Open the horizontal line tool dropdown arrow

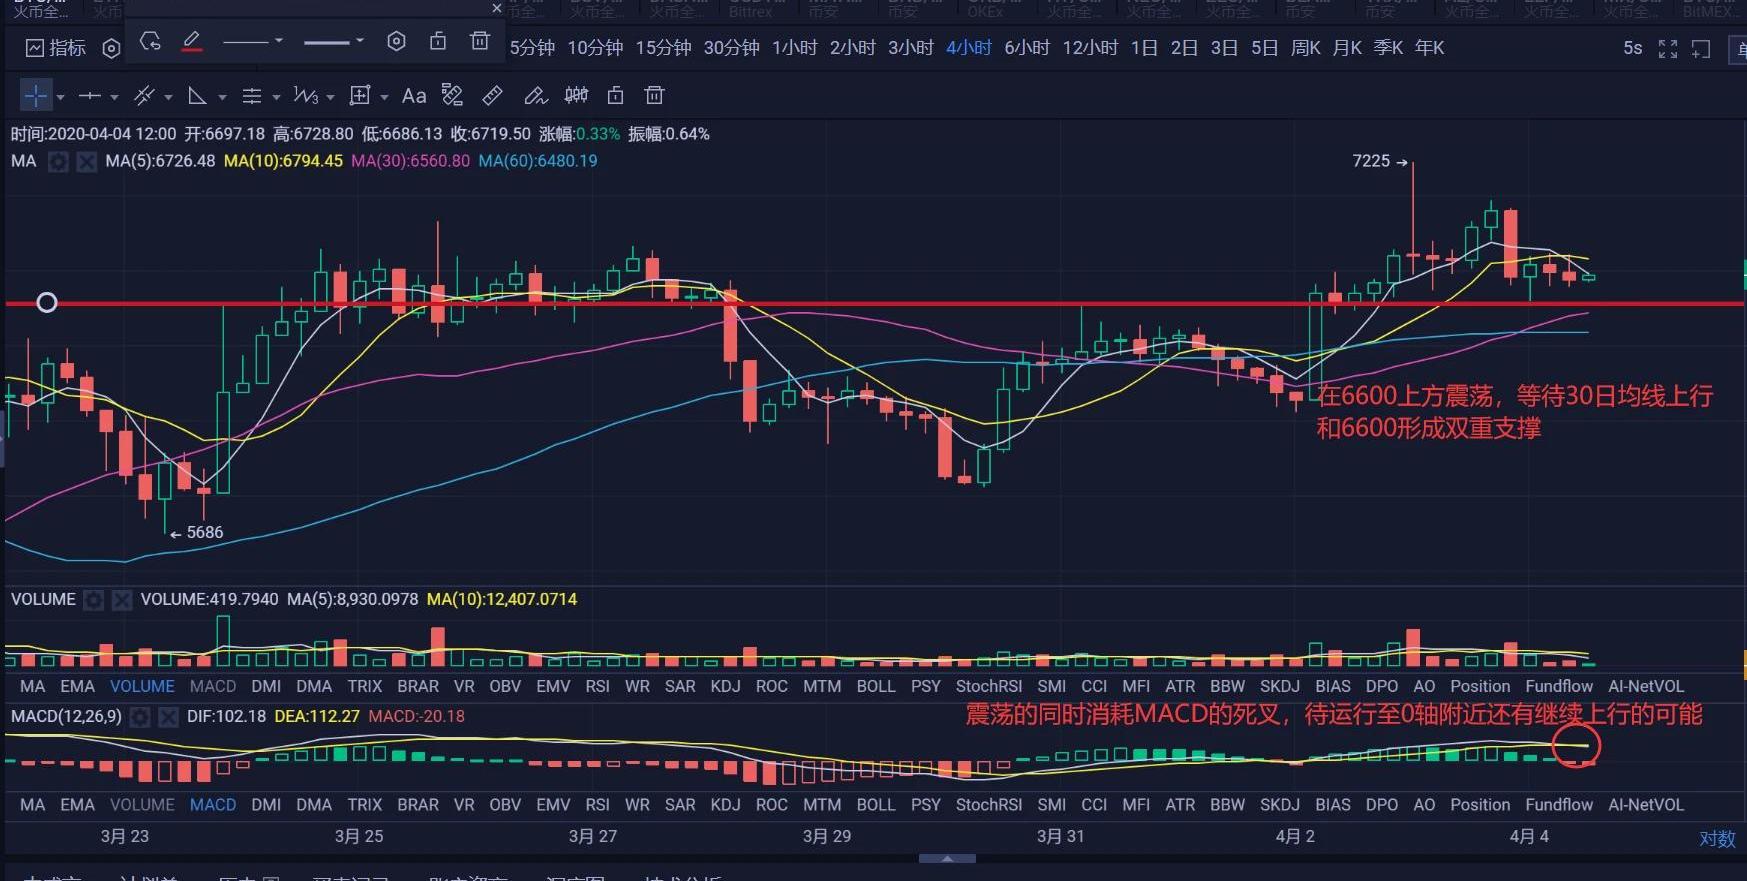(114, 97)
